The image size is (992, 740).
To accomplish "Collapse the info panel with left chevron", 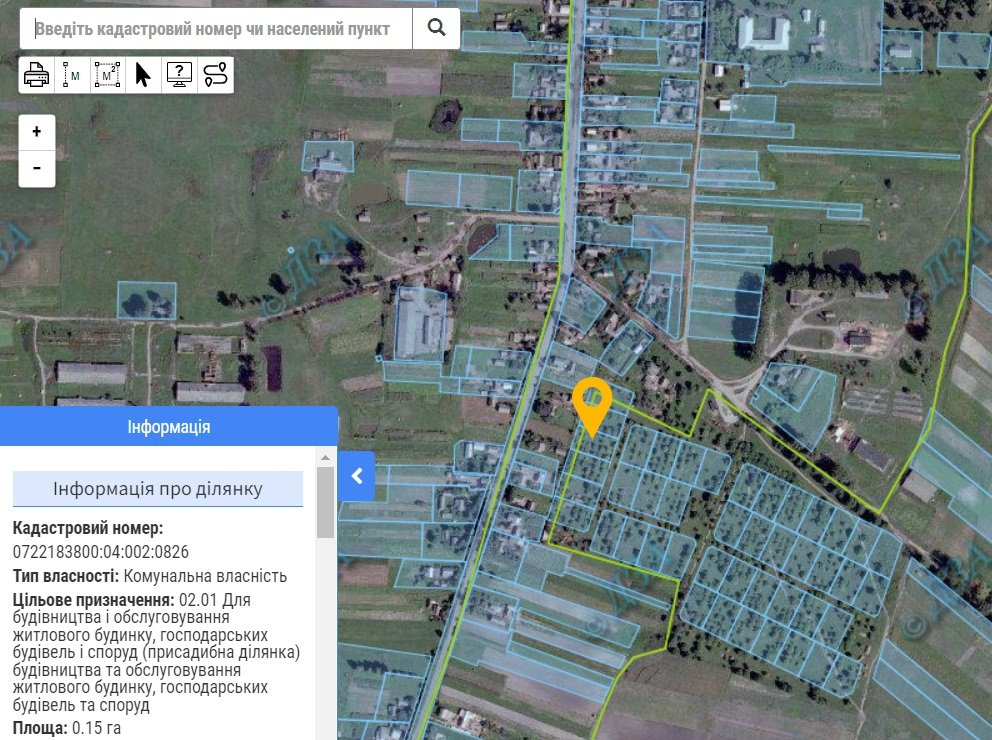I will coord(357,476).
